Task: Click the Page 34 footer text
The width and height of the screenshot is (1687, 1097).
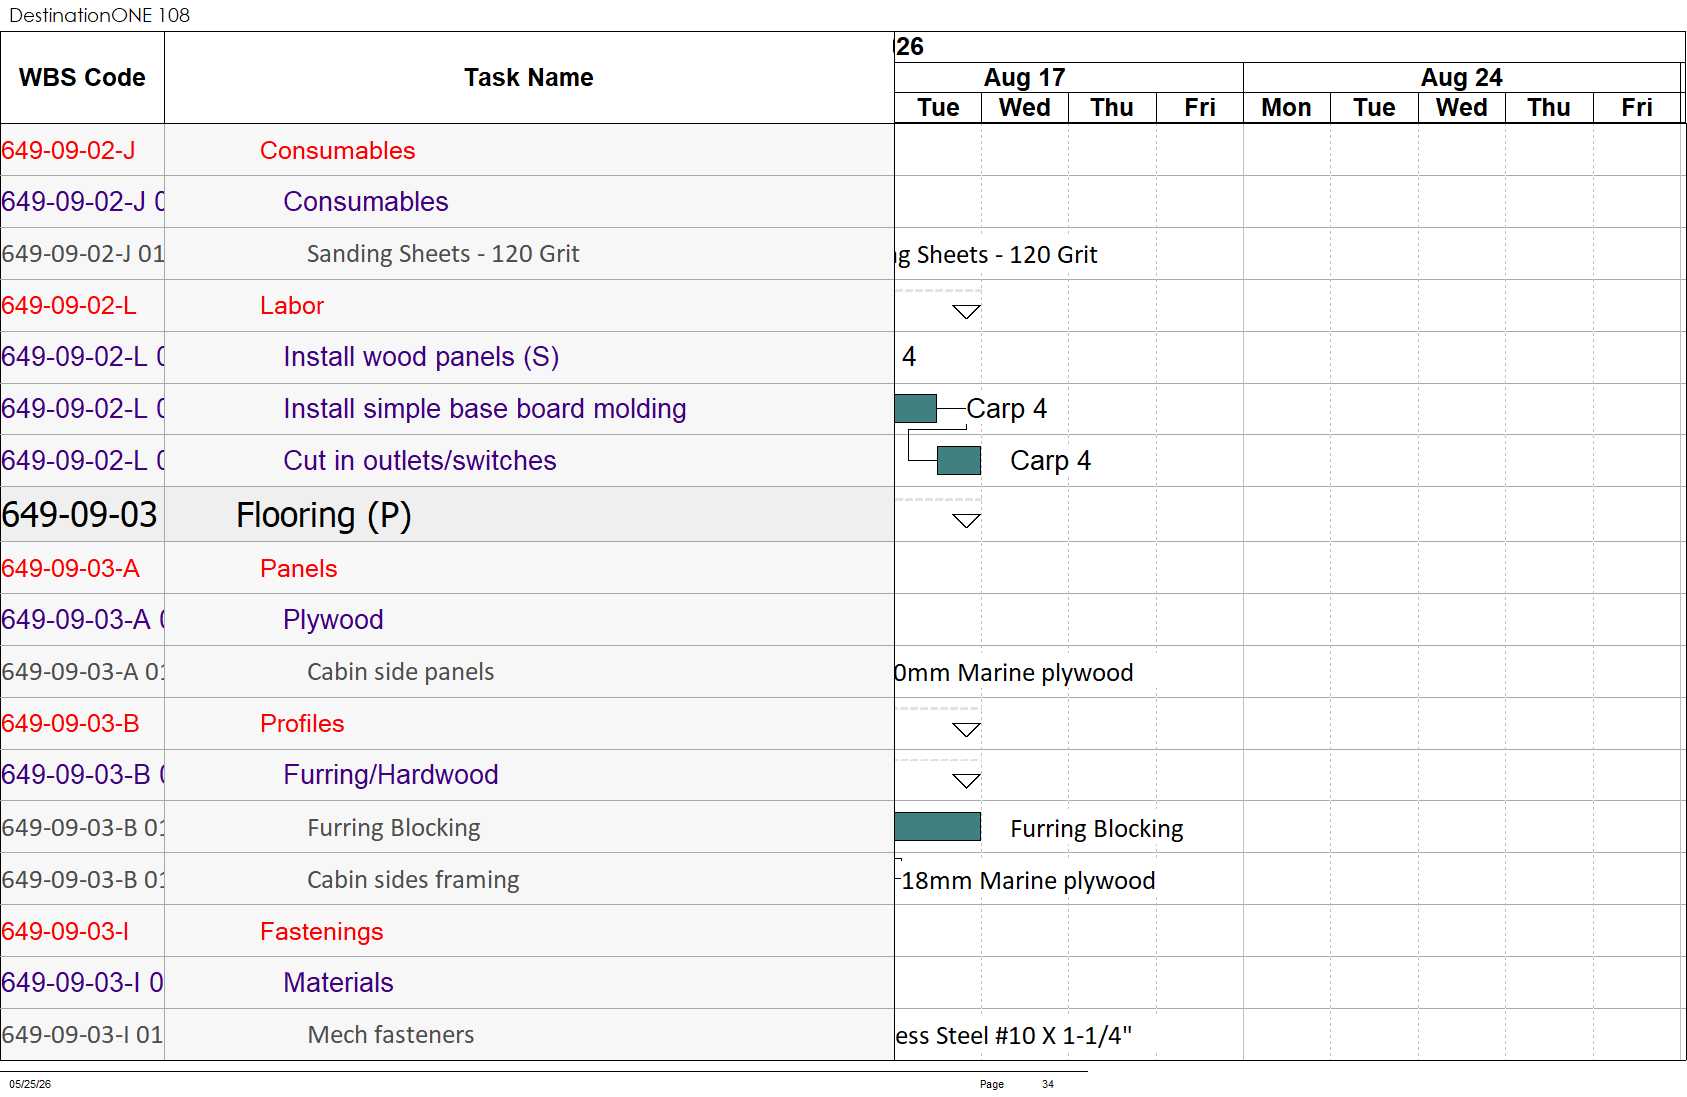Action: click(1017, 1084)
